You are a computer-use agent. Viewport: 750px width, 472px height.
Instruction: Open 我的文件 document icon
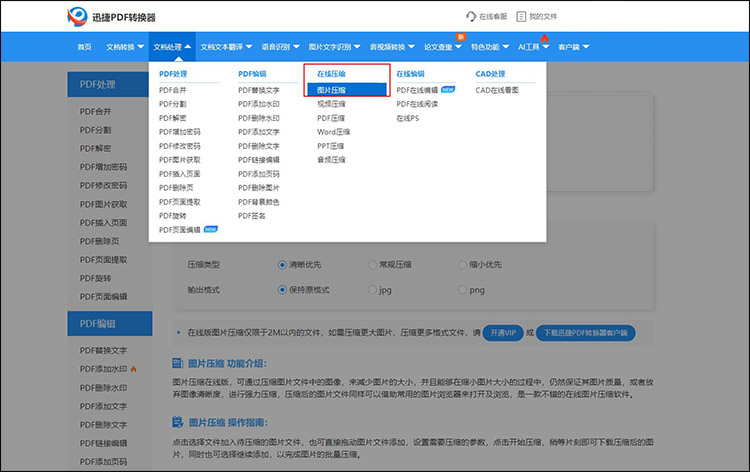coord(521,16)
